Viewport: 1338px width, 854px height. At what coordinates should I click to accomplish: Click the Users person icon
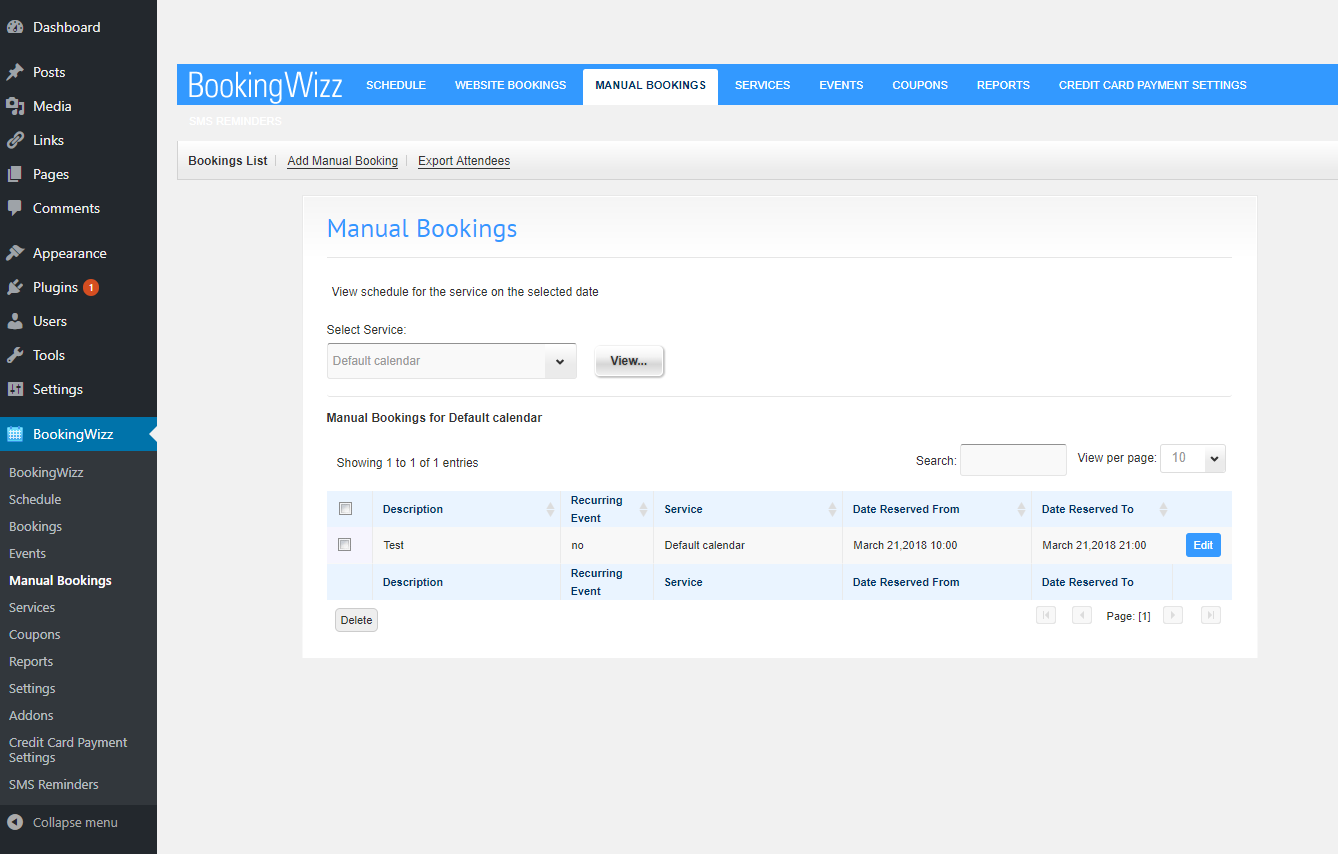click(15, 321)
